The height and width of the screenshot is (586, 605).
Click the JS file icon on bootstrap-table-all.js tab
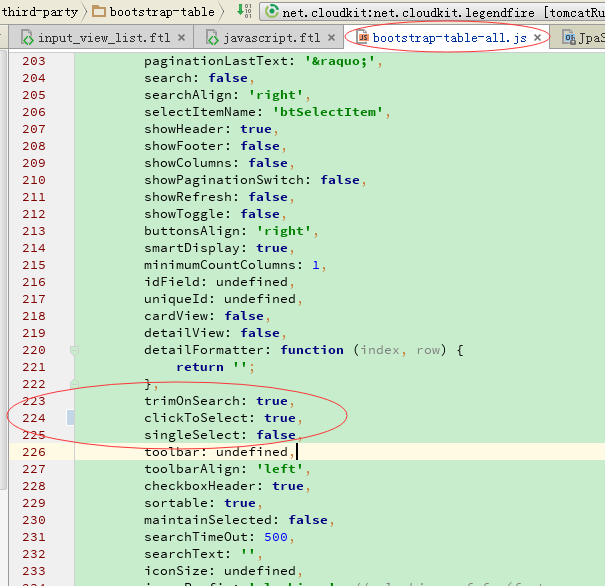click(x=363, y=37)
